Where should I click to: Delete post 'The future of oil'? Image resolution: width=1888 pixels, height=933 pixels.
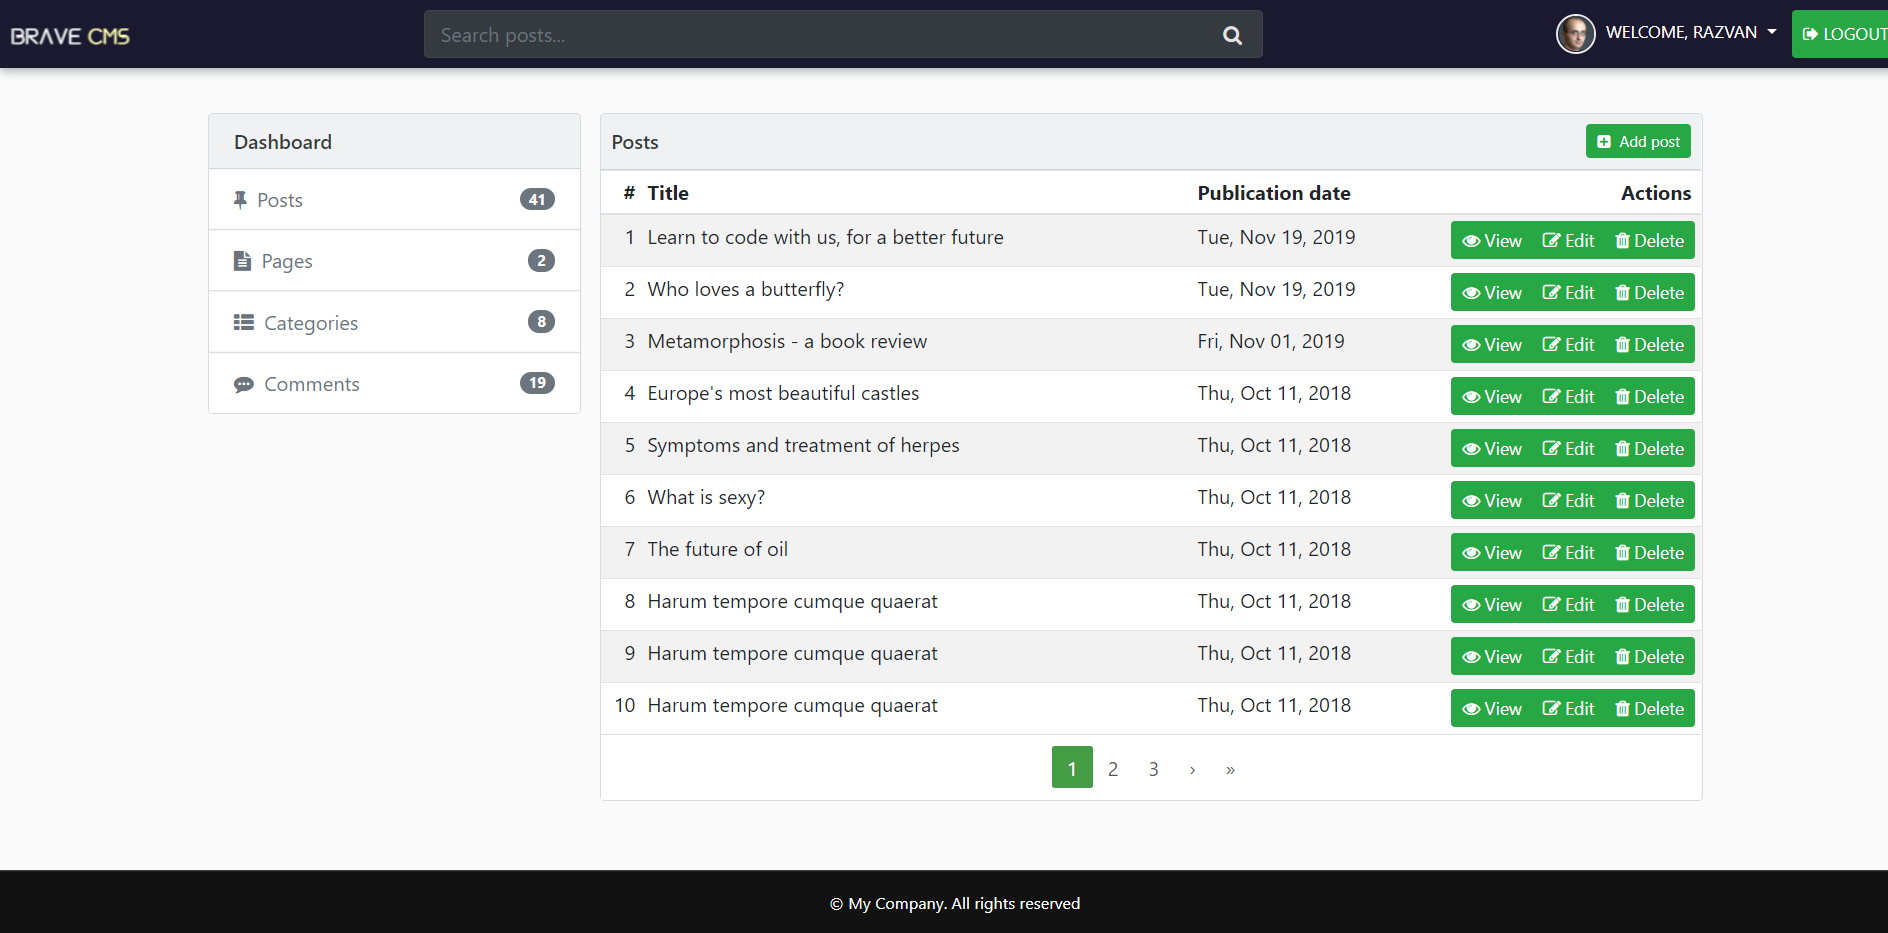point(1649,552)
